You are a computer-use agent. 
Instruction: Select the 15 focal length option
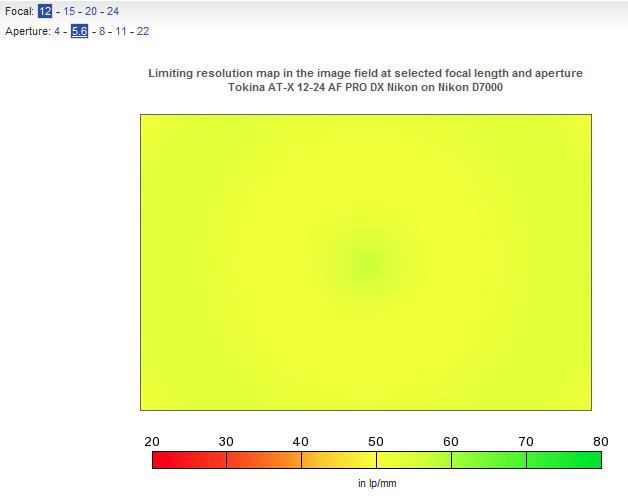[69, 11]
